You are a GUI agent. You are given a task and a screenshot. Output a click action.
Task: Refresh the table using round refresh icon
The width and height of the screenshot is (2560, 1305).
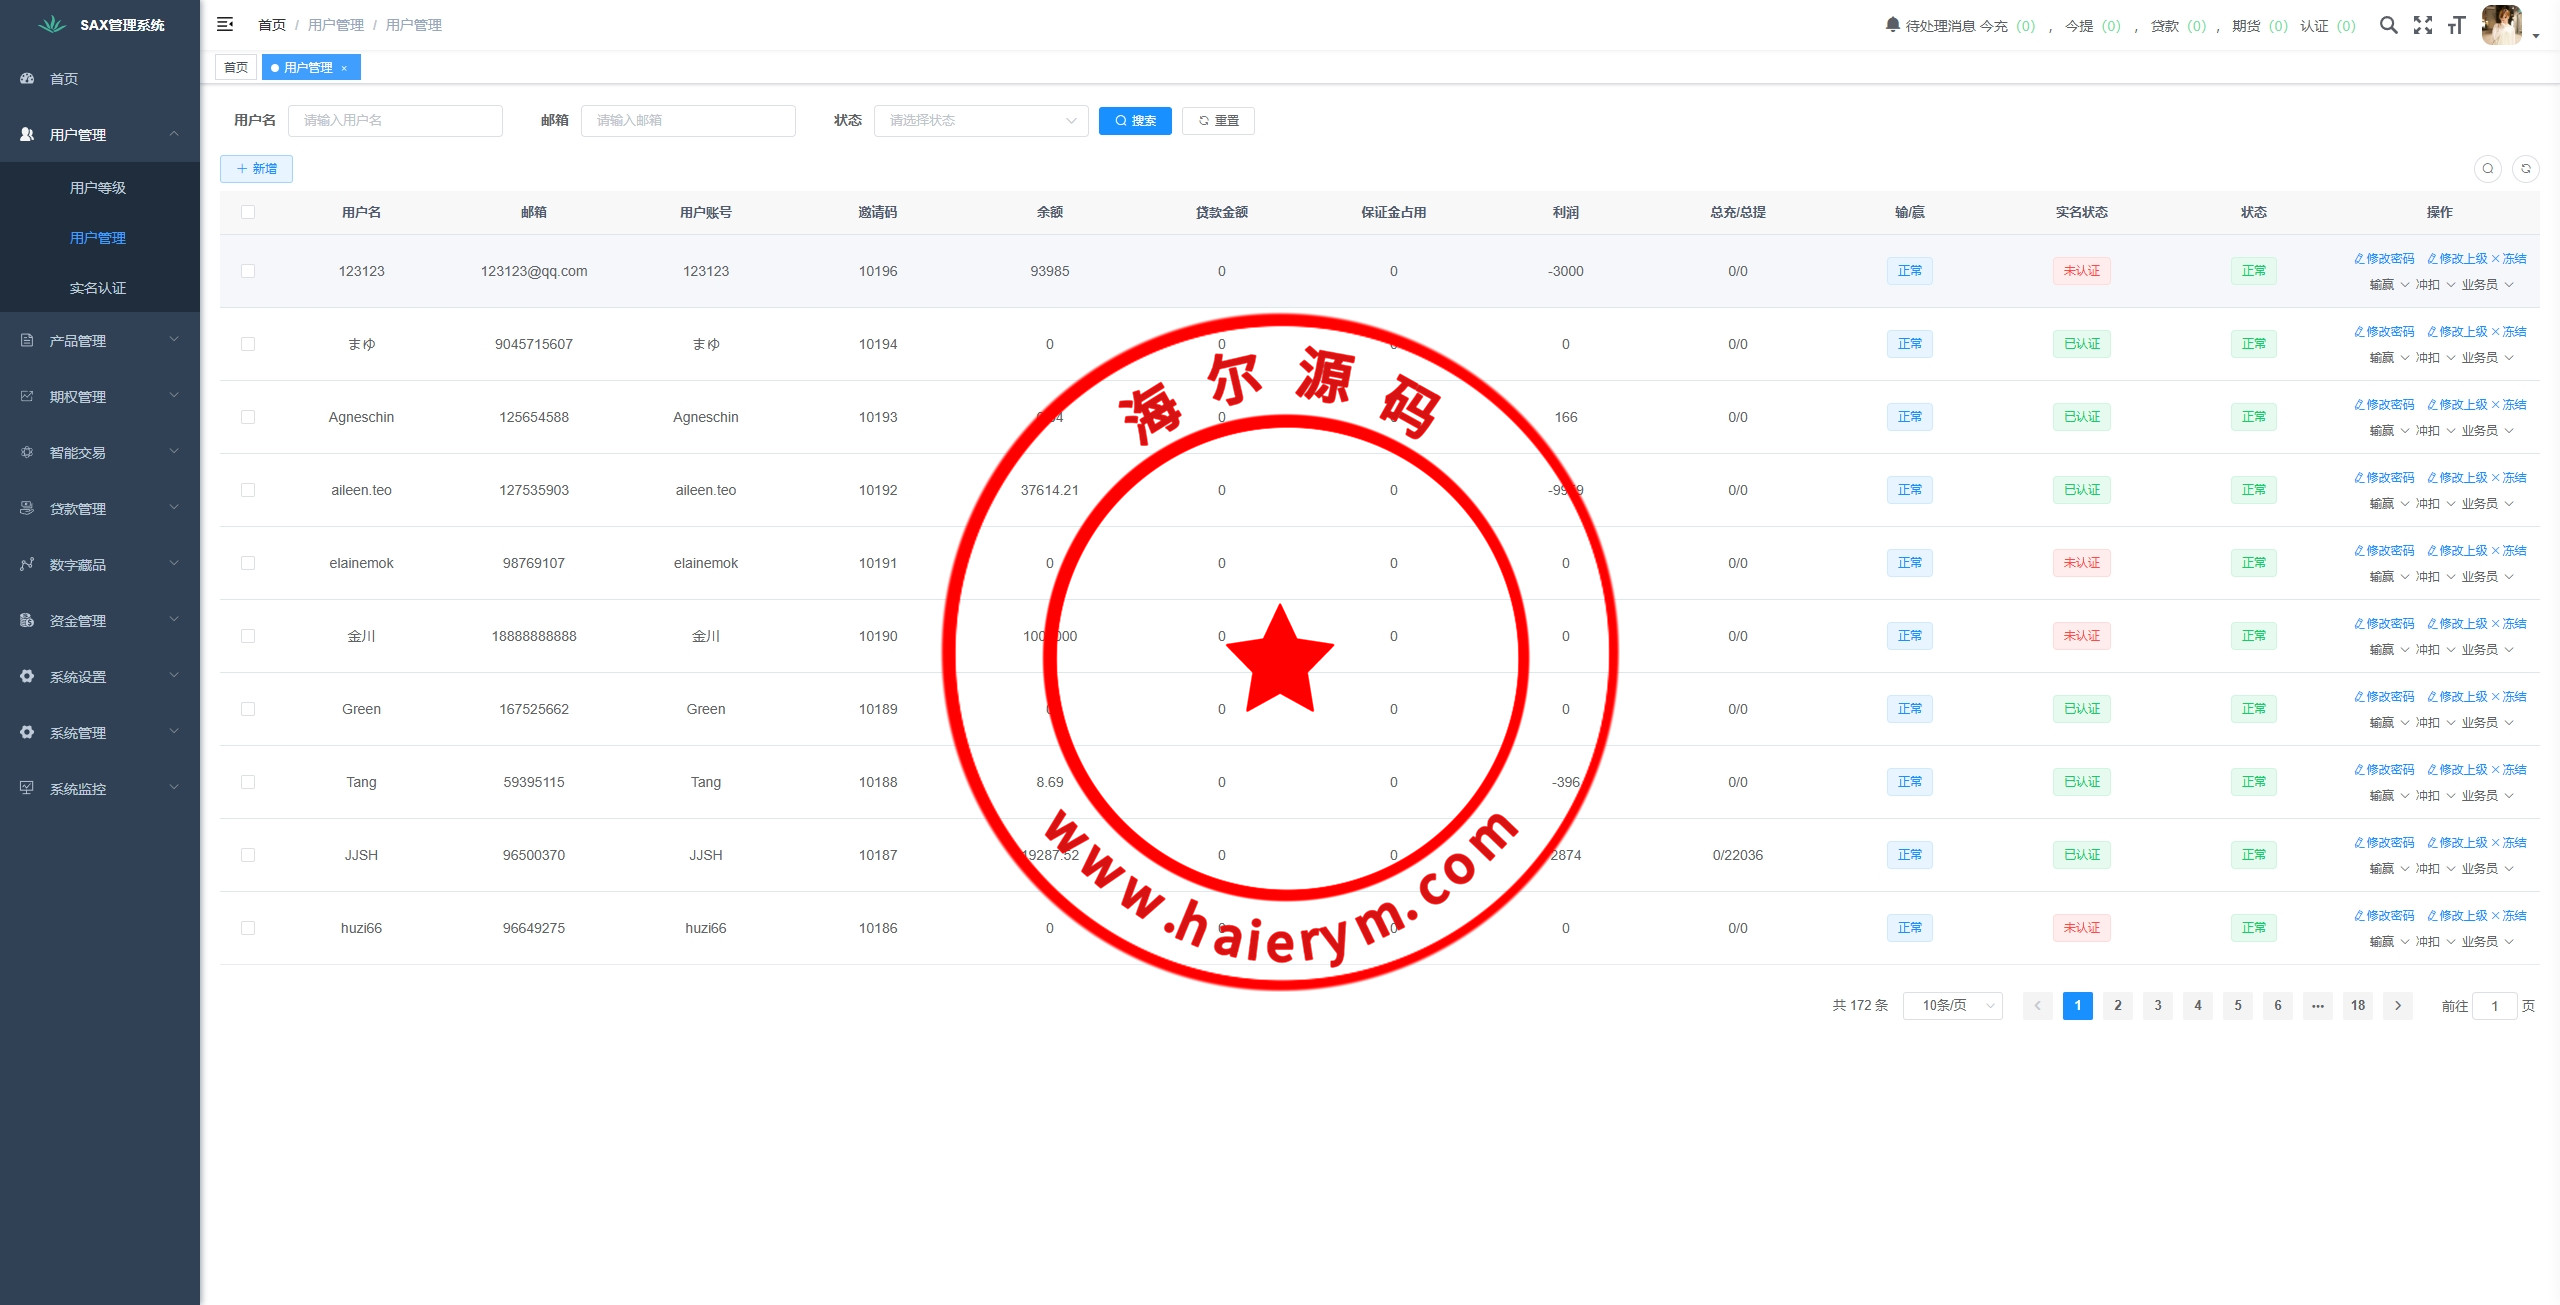2525,169
